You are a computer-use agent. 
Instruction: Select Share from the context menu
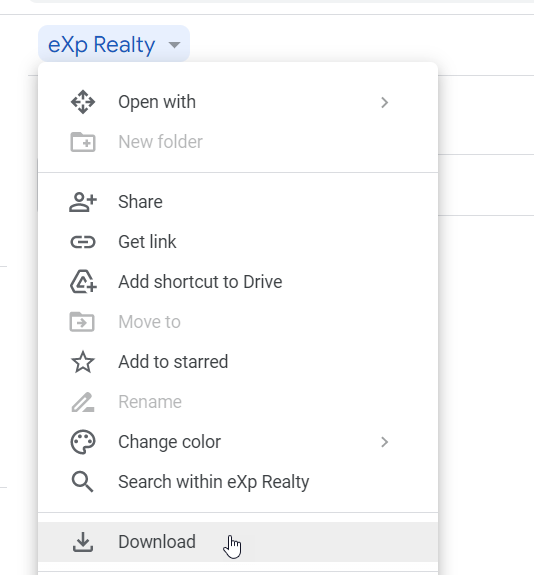click(x=238, y=202)
